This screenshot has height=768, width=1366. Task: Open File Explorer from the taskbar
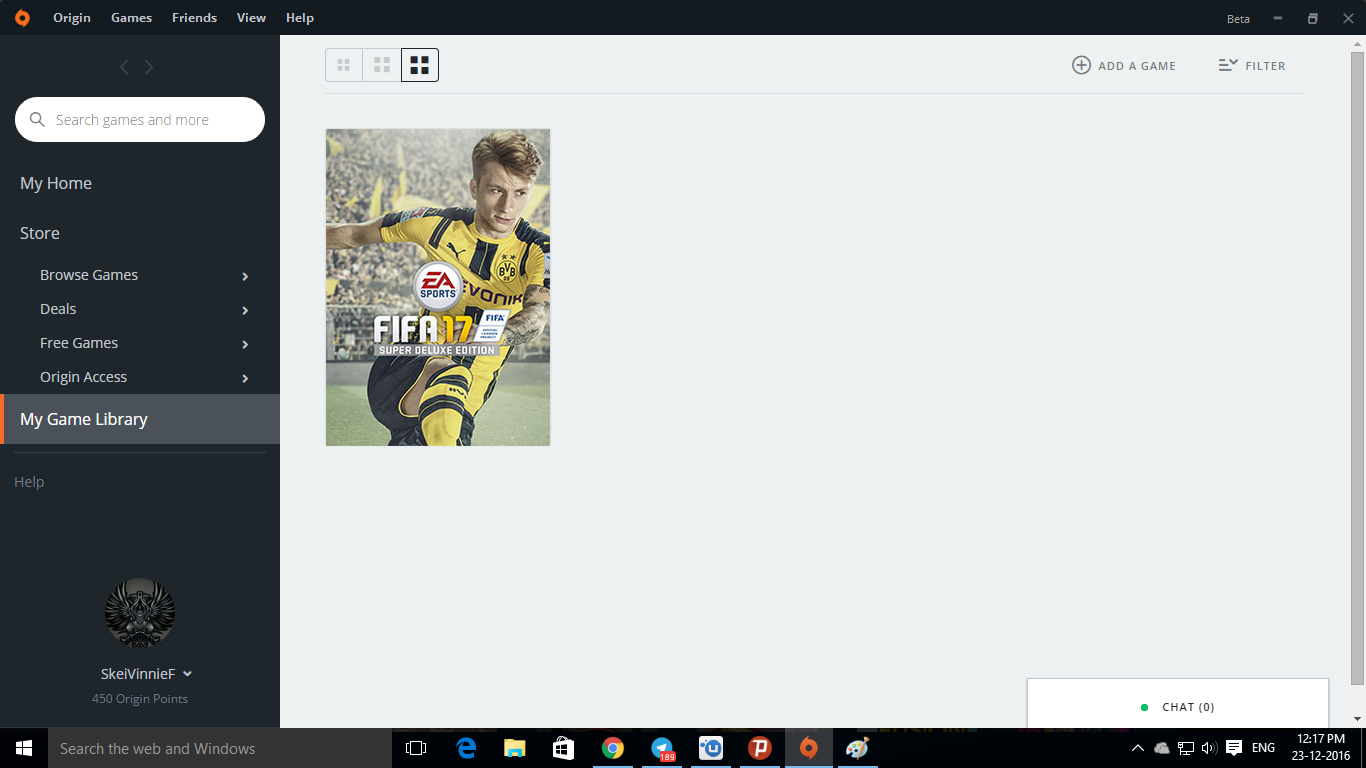pyautogui.click(x=515, y=748)
